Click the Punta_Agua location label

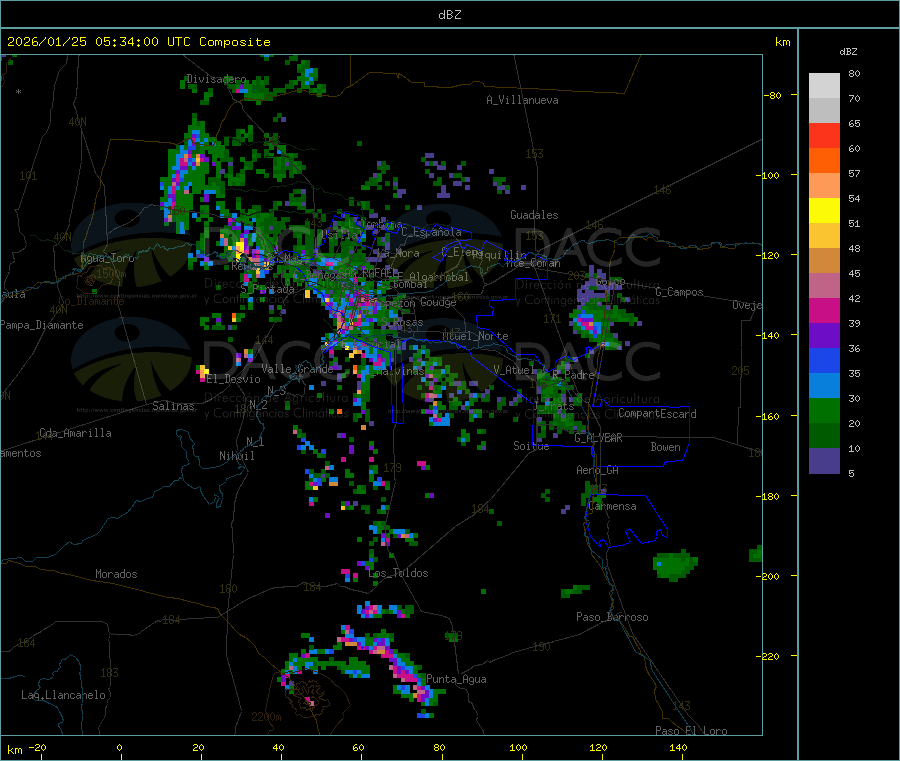pyautogui.click(x=456, y=679)
